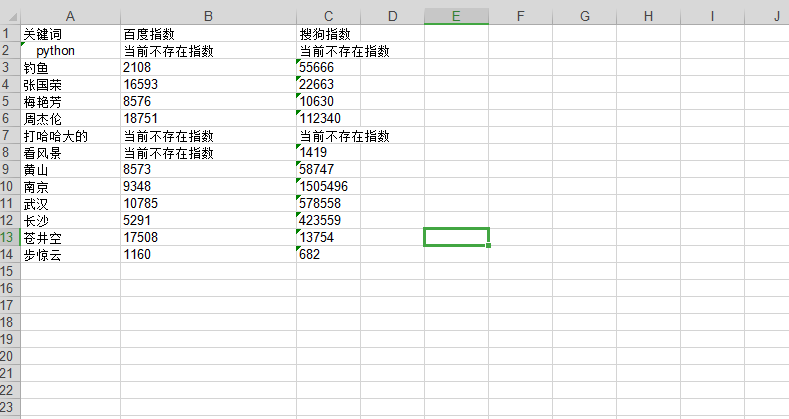Select the 梅艳芳 cell

(x=70, y=102)
